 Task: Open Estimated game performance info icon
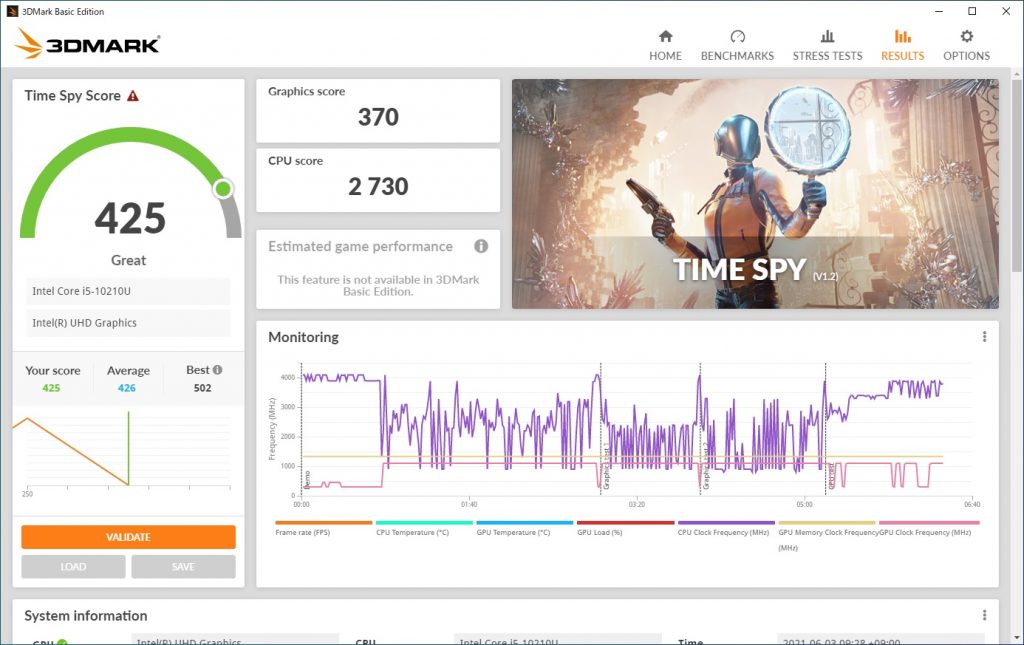click(x=481, y=246)
